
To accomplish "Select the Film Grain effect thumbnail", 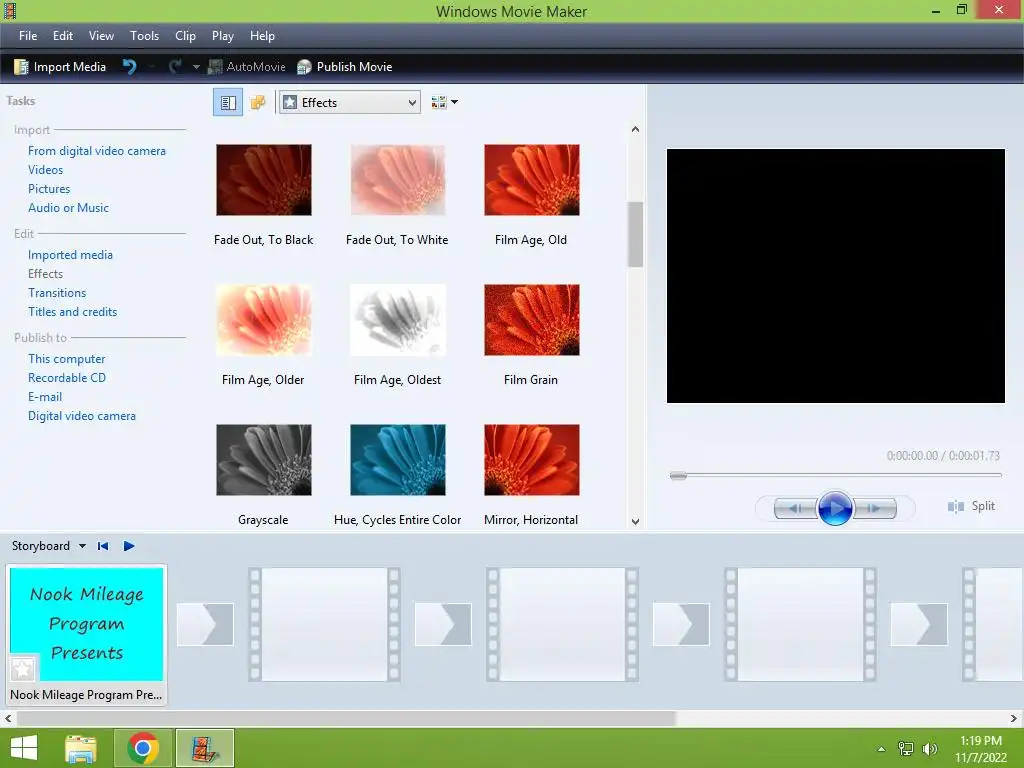I will [532, 320].
